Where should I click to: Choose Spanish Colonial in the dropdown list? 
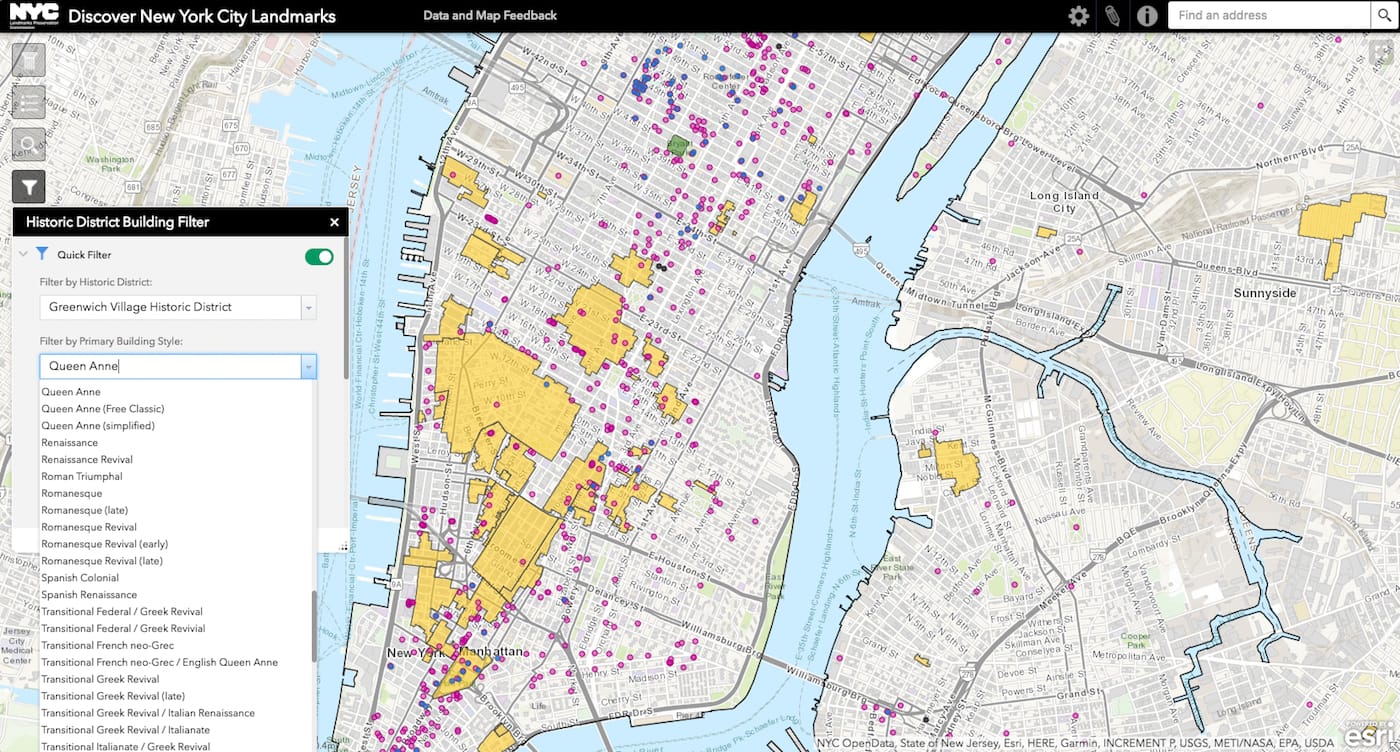pyautogui.click(x=80, y=578)
